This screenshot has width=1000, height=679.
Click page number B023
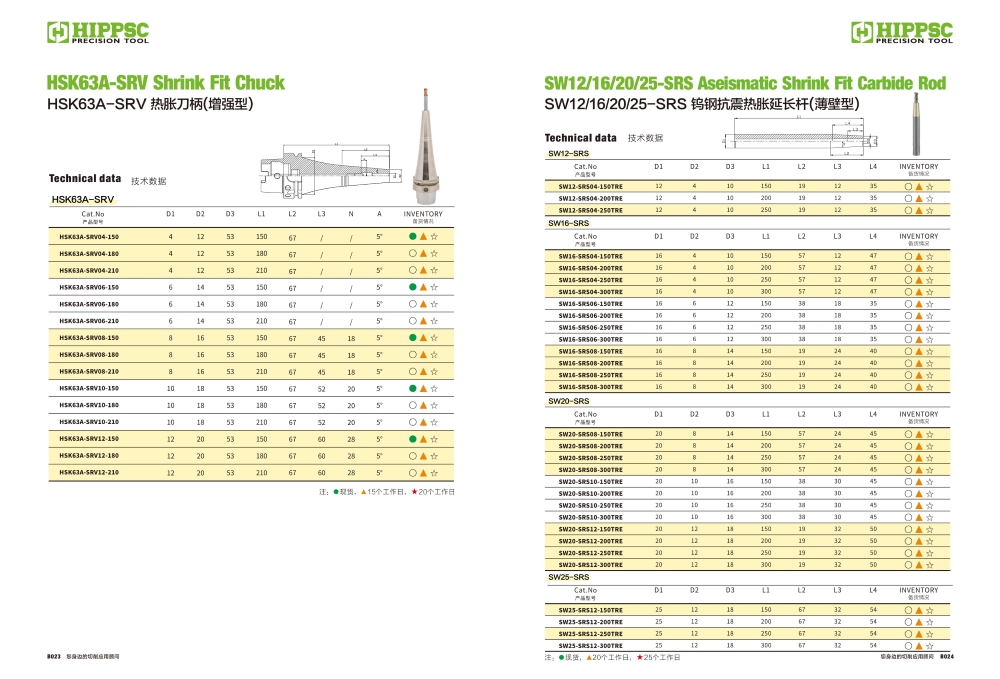coord(54,656)
